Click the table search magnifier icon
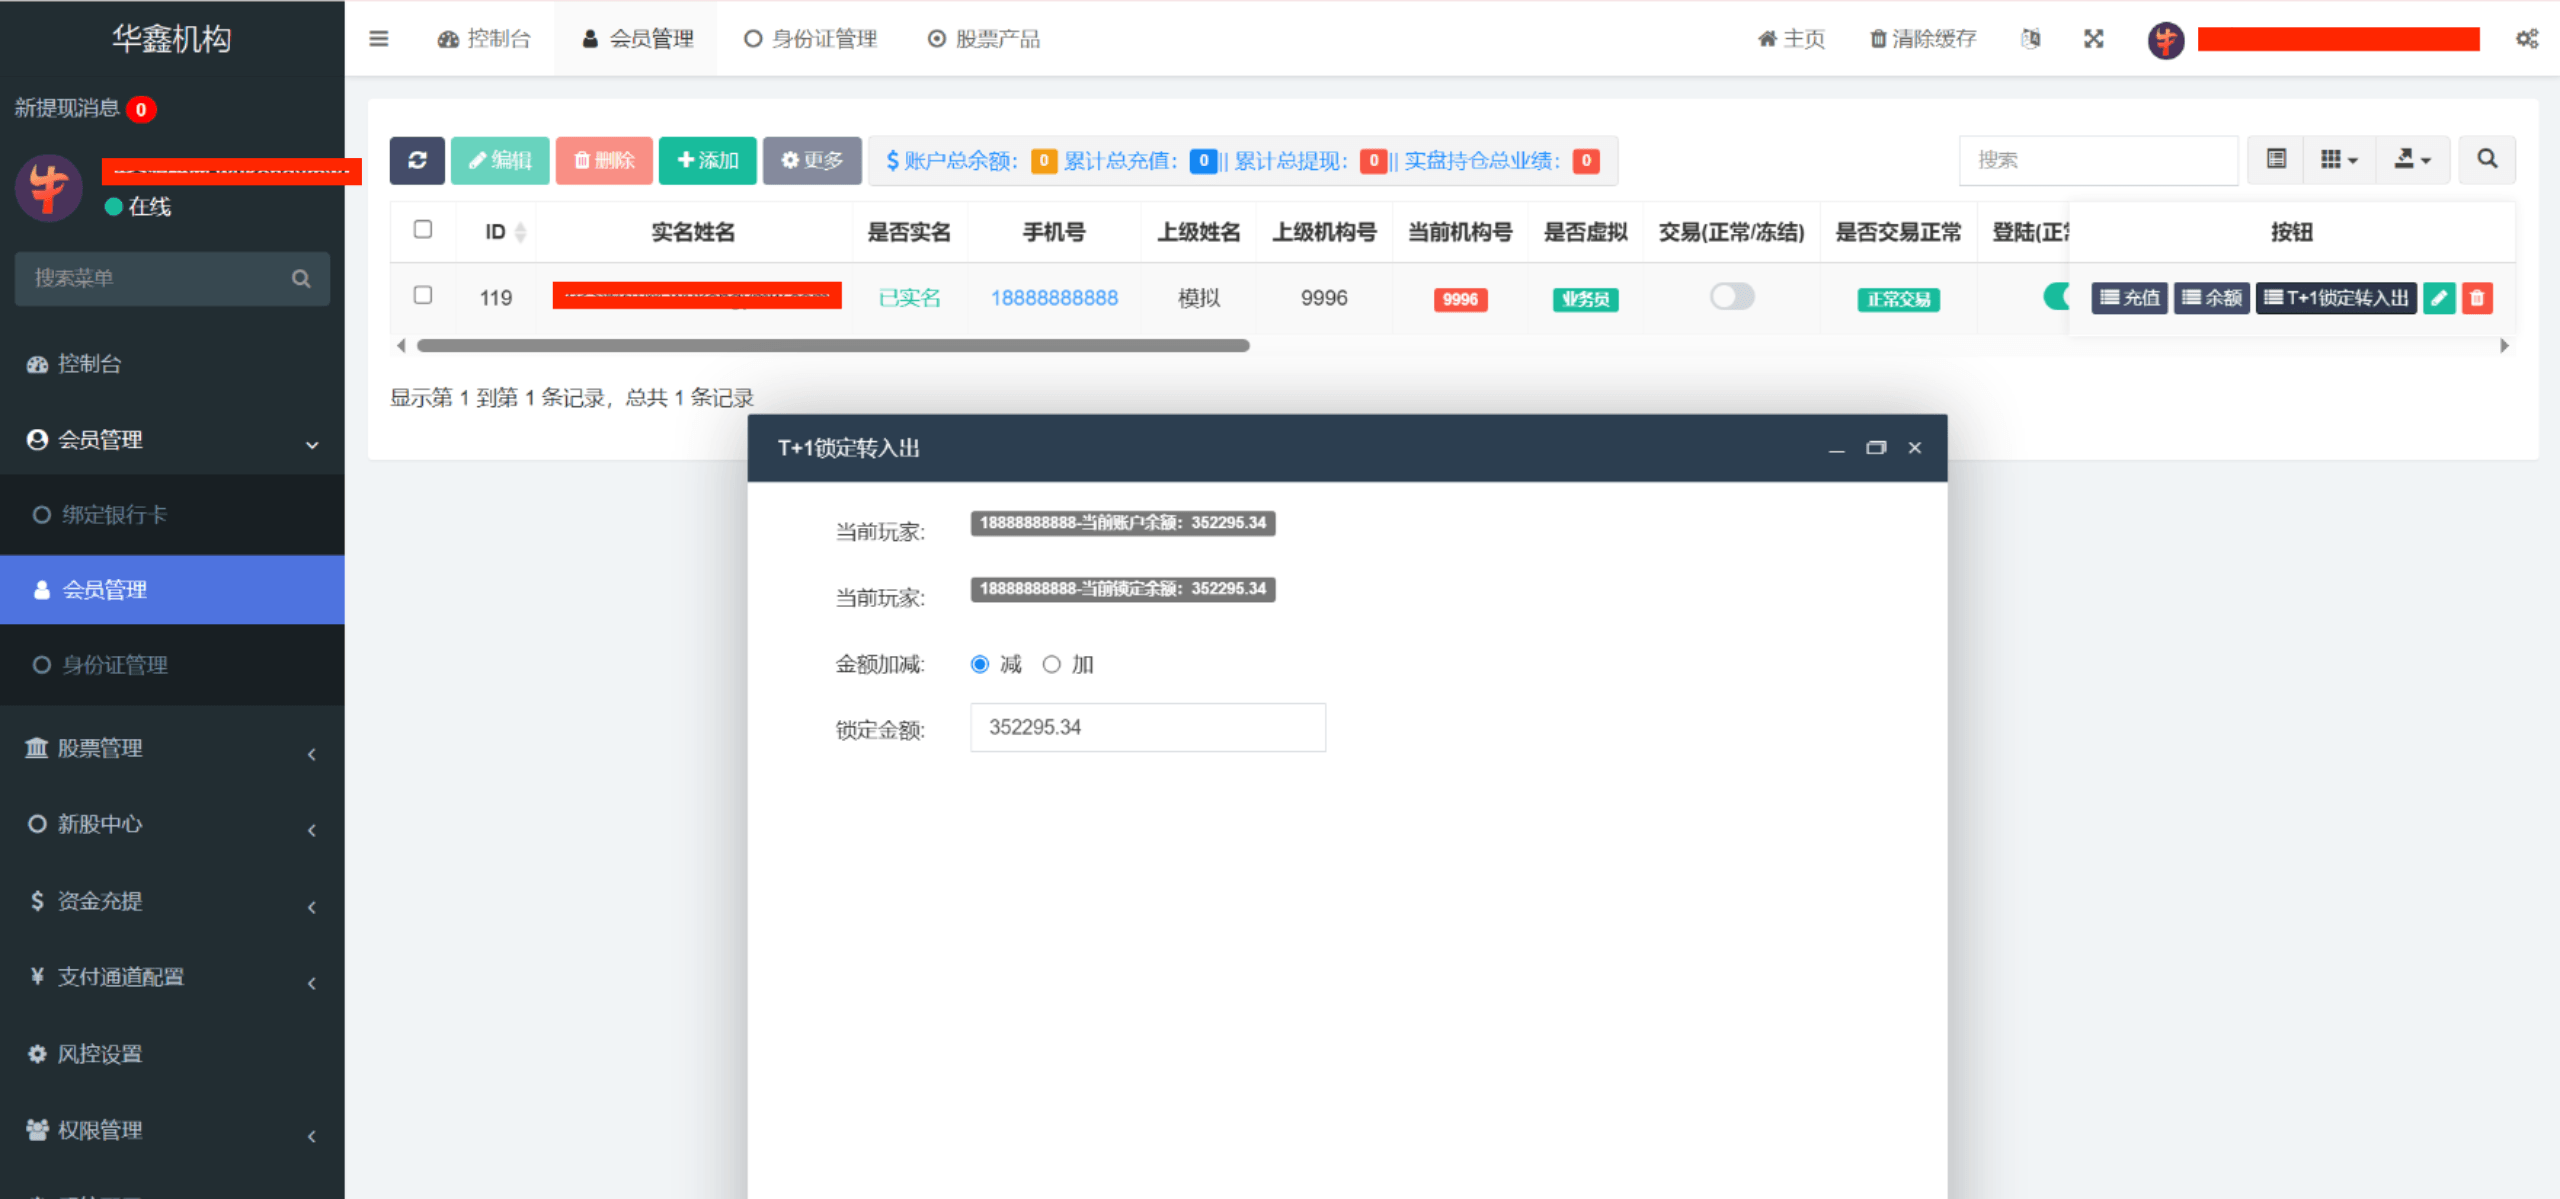 pos(2487,160)
